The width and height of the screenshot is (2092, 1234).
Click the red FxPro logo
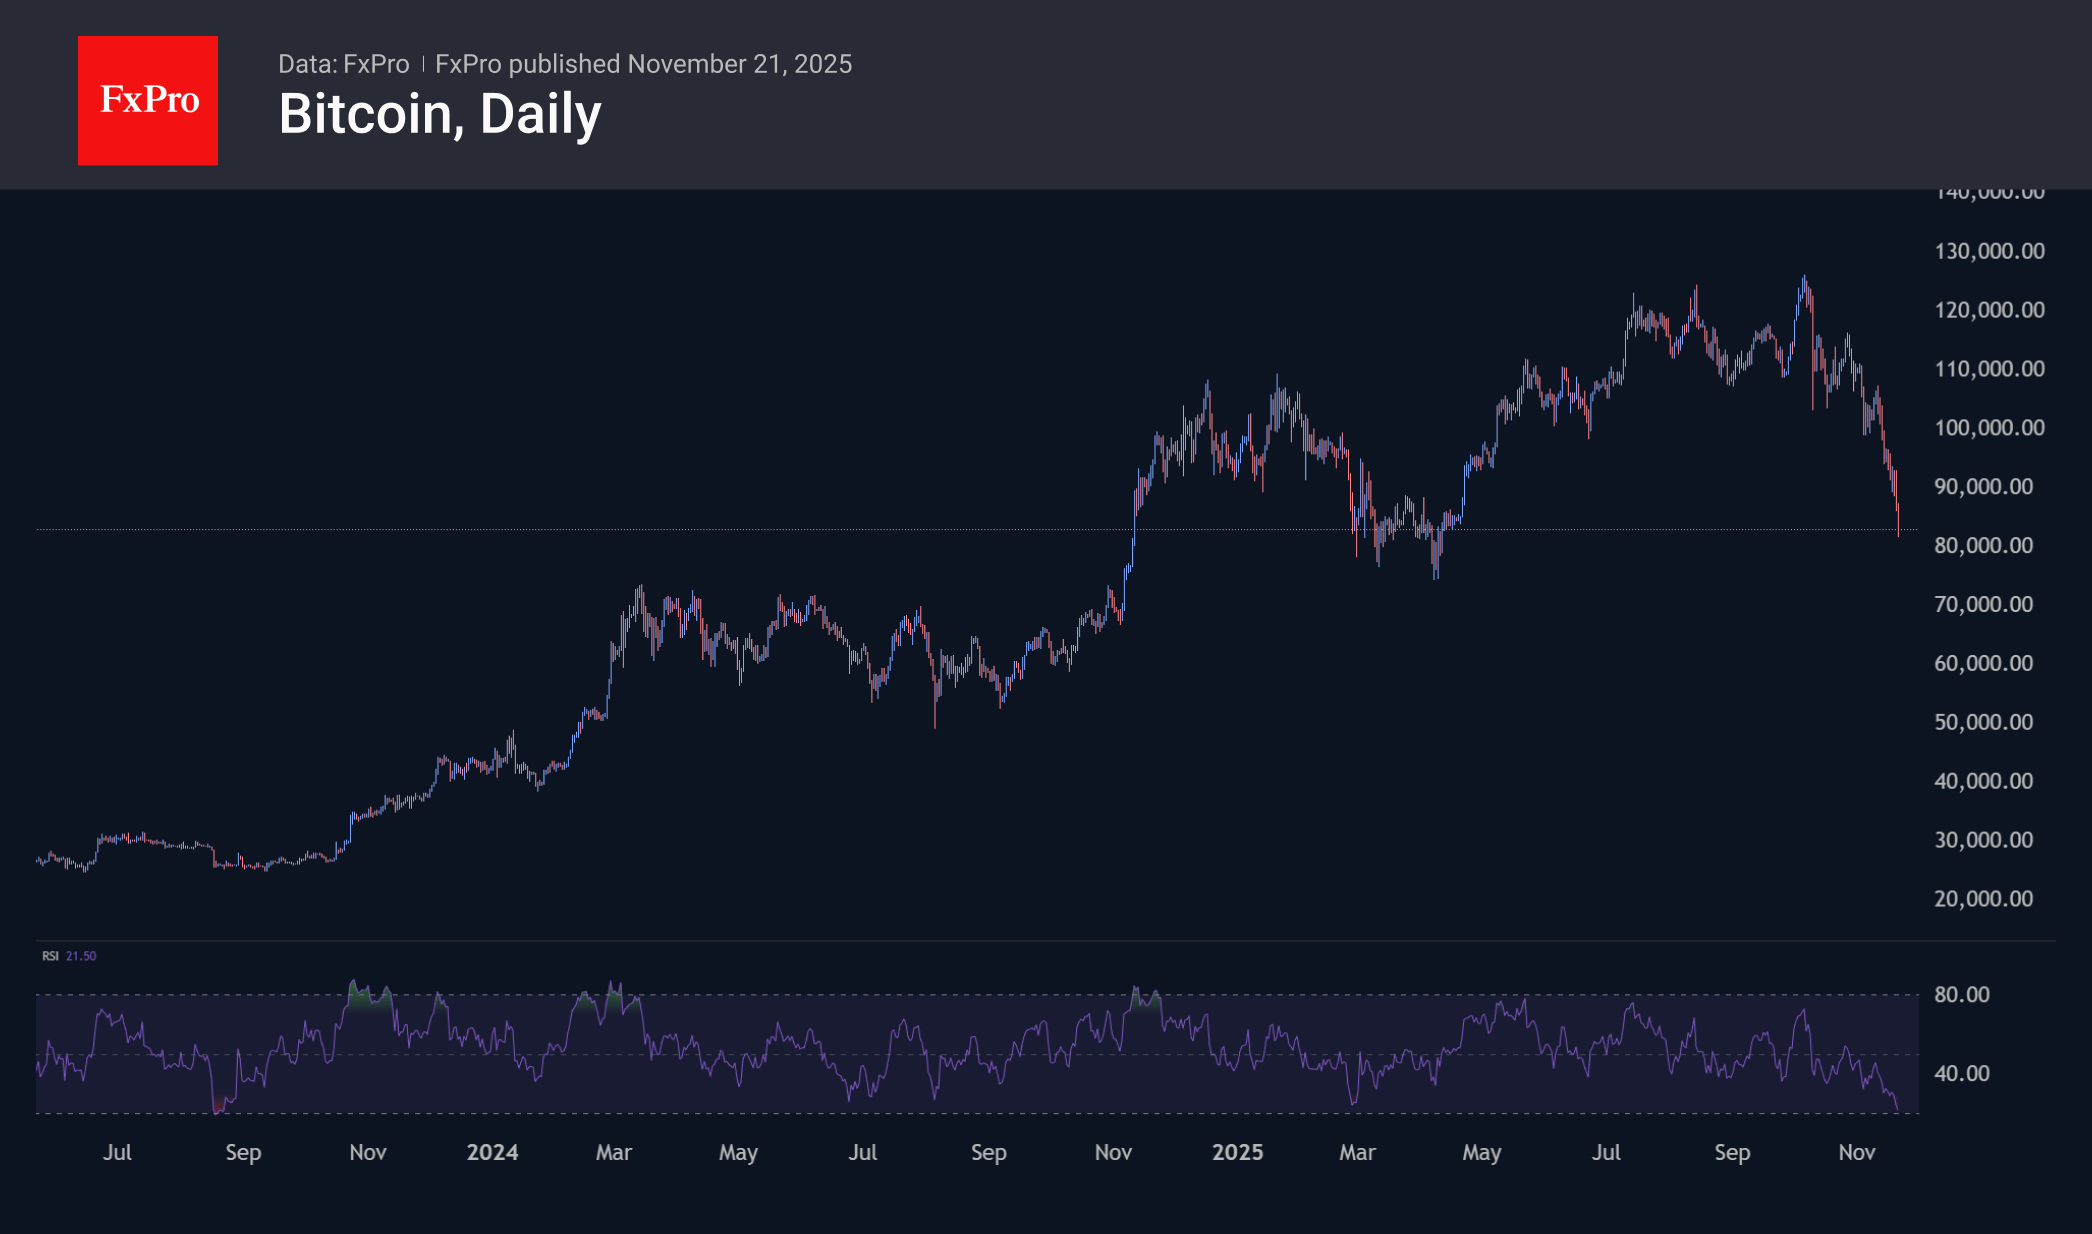148,100
